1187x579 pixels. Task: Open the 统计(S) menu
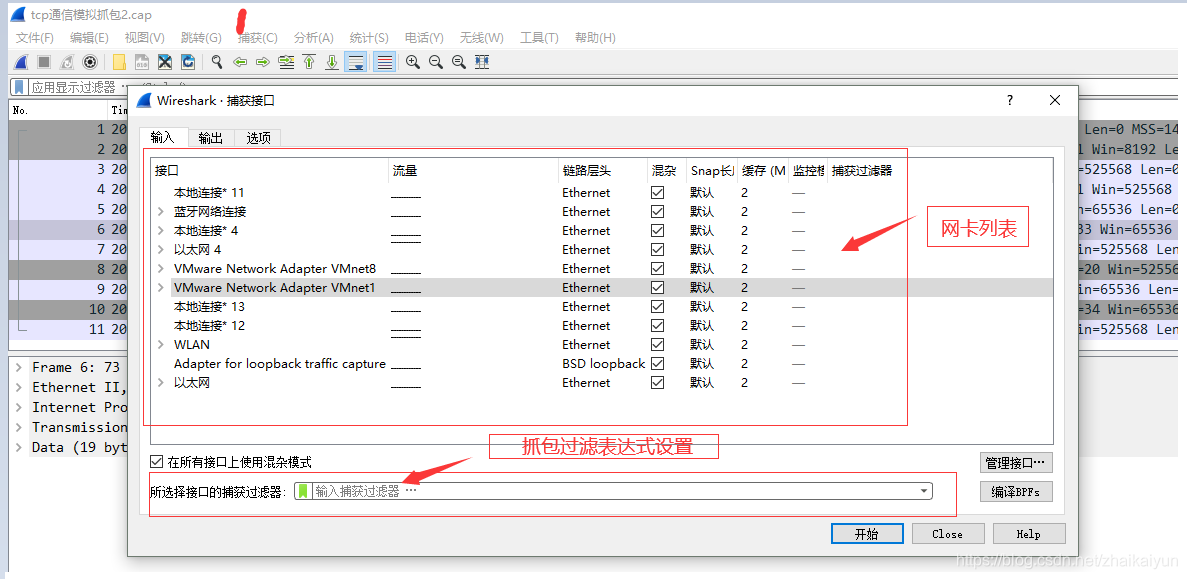pos(369,37)
